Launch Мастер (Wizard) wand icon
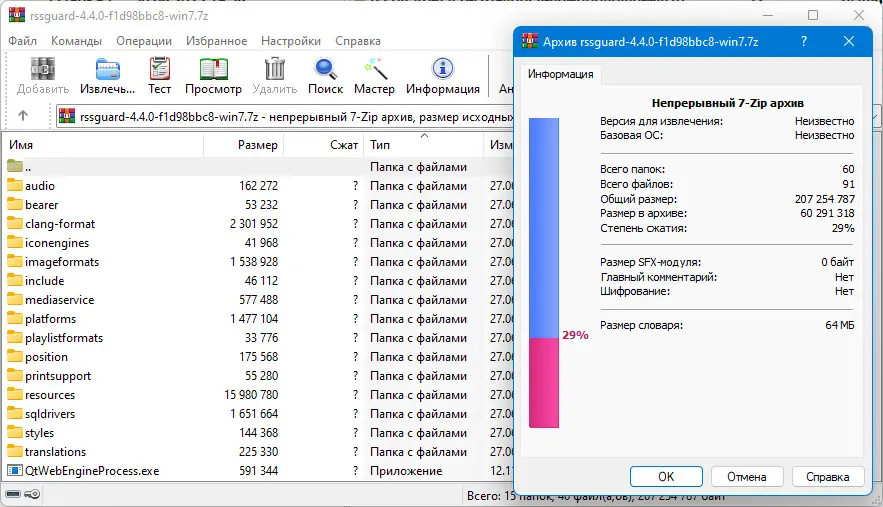 click(x=374, y=69)
